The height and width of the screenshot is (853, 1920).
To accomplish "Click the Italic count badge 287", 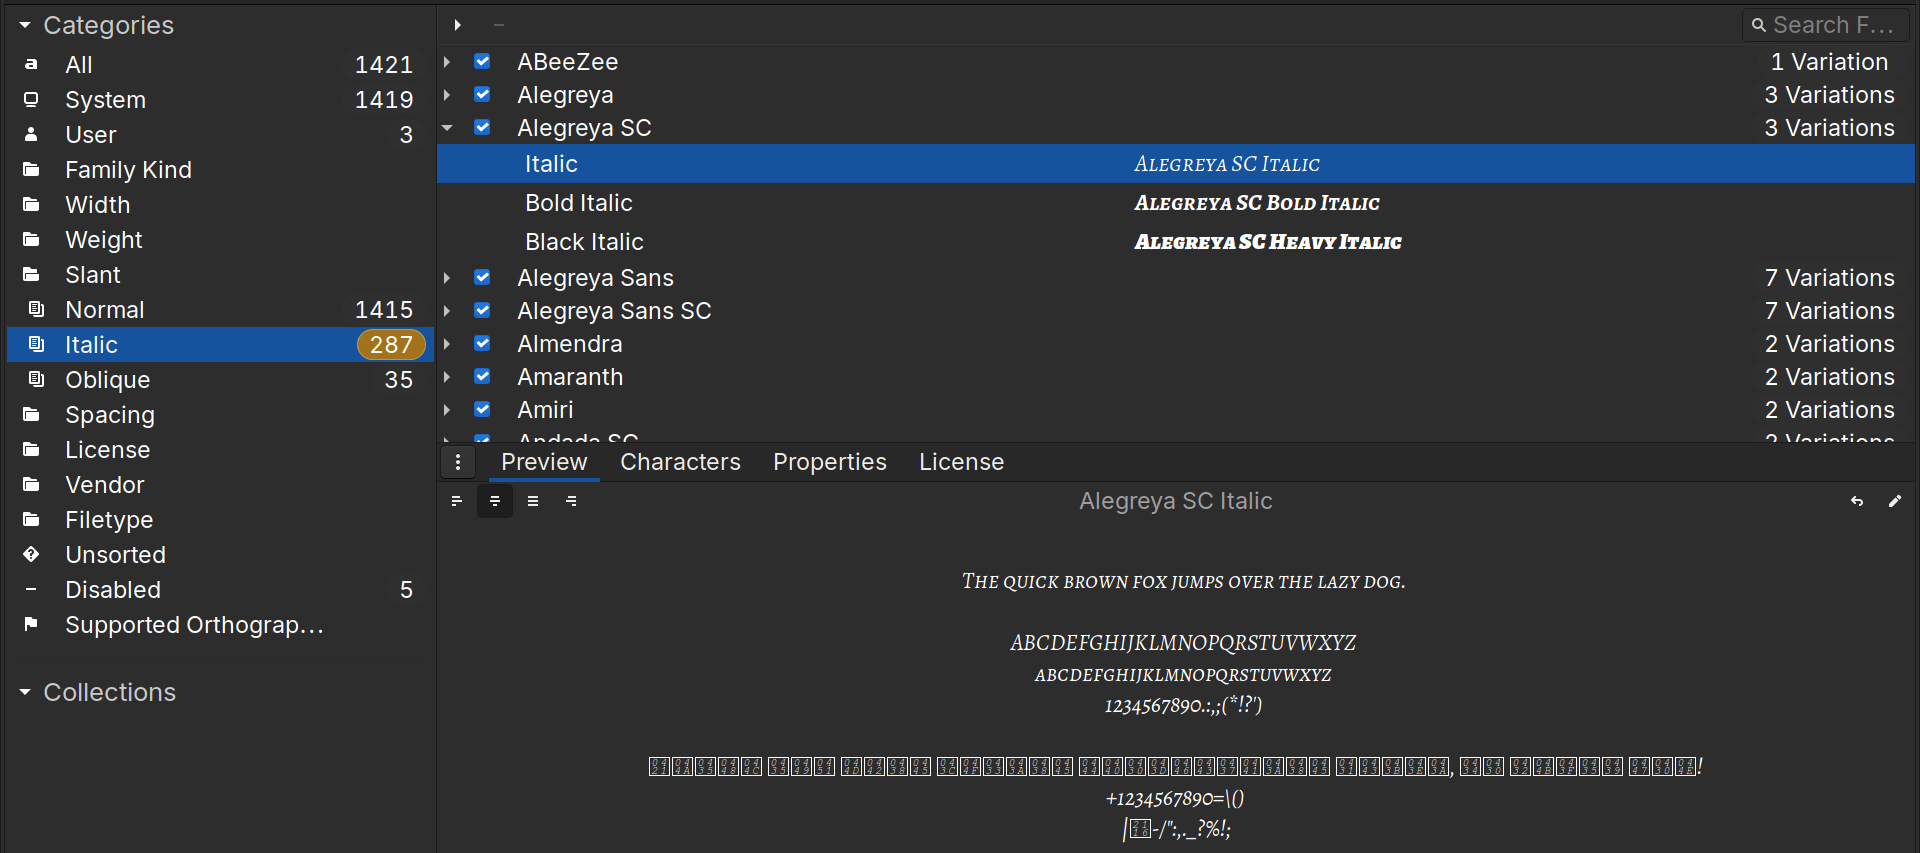I will click(391, 345).
